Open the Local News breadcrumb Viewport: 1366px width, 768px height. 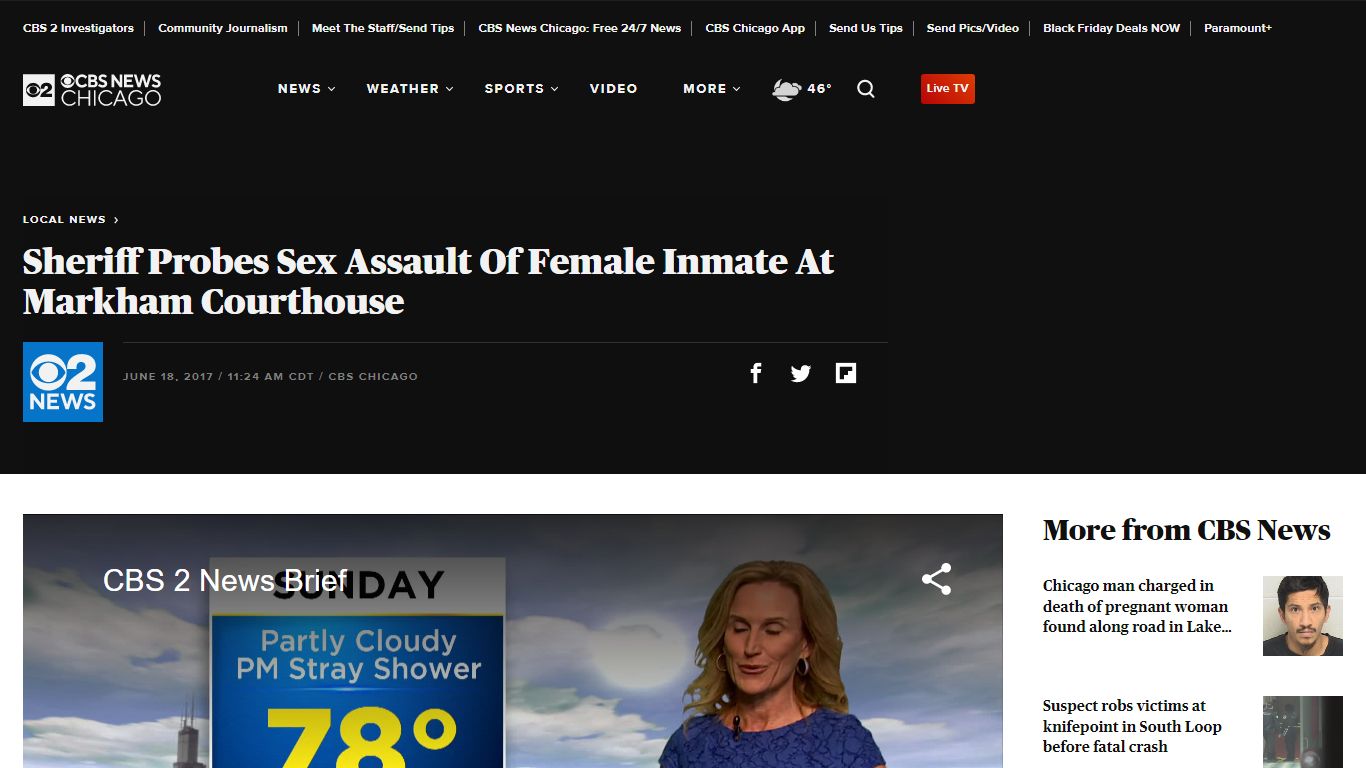tap(71, 219)
